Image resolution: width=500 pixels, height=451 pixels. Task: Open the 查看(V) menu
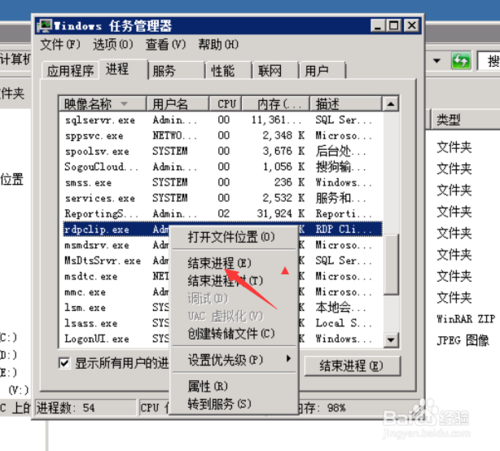click(x=166, y=44)
